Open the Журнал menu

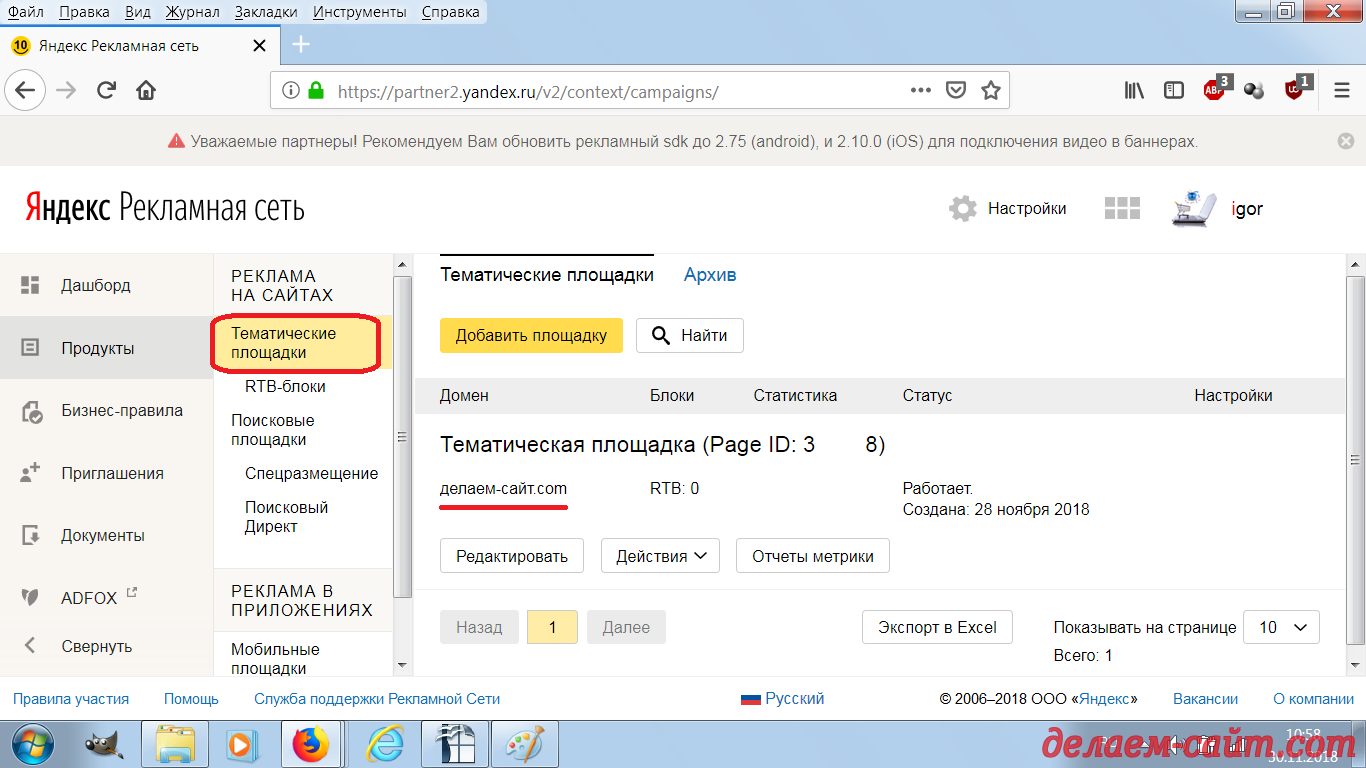tap(191, 12)
